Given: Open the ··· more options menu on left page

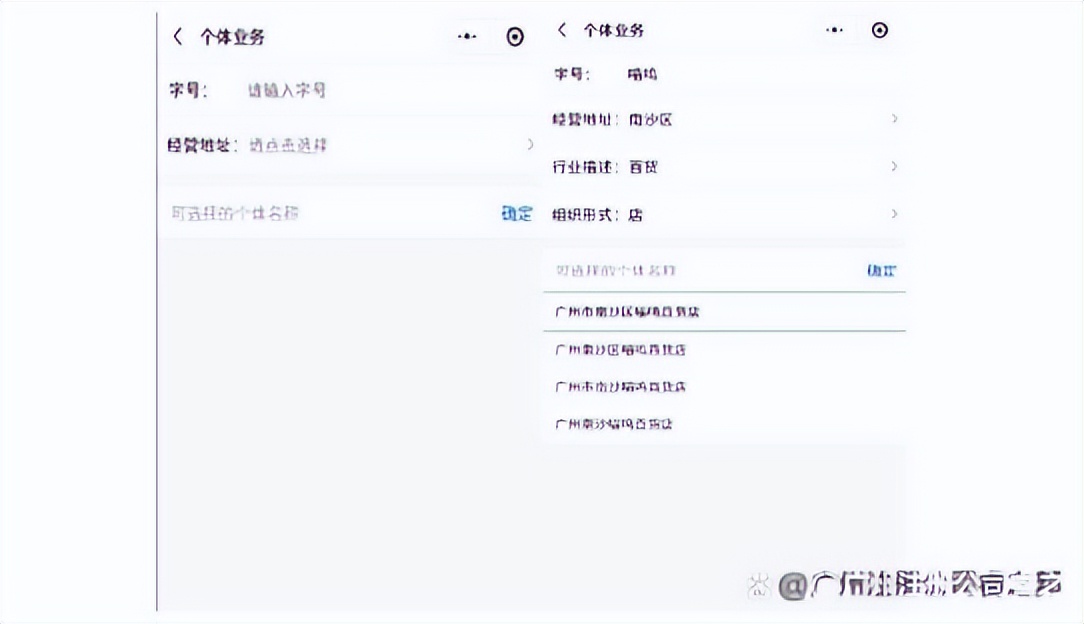Looking at the screenshot, I should [466, 36].
